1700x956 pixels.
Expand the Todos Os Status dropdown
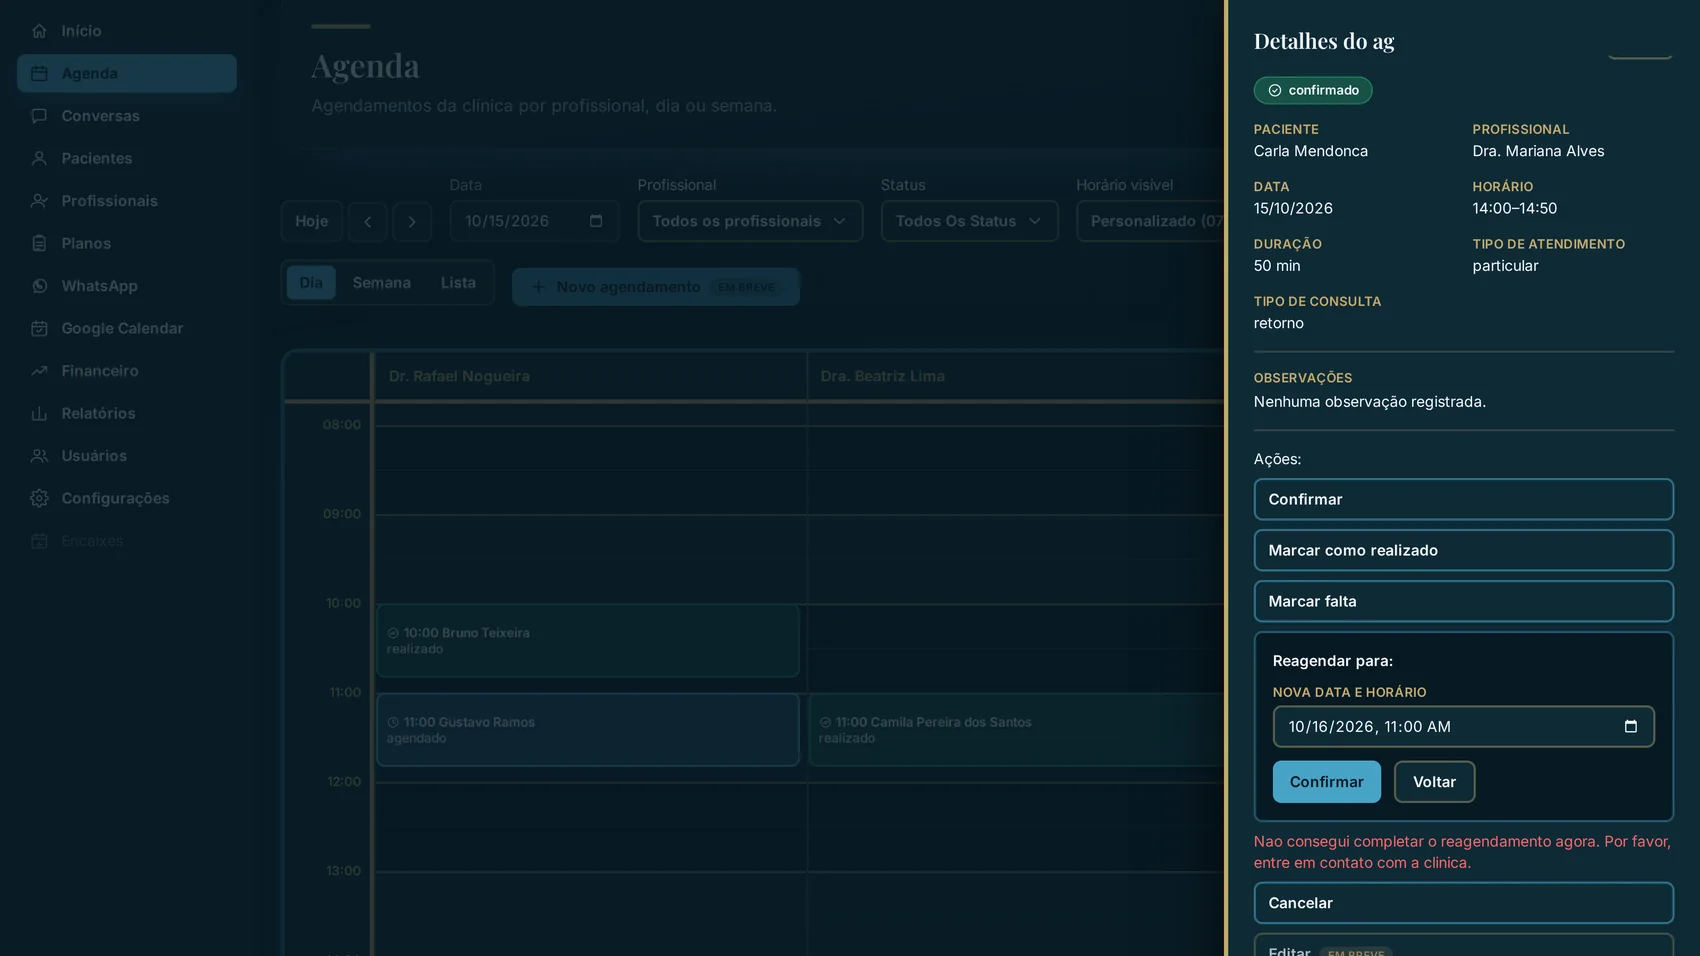point(969,221)
